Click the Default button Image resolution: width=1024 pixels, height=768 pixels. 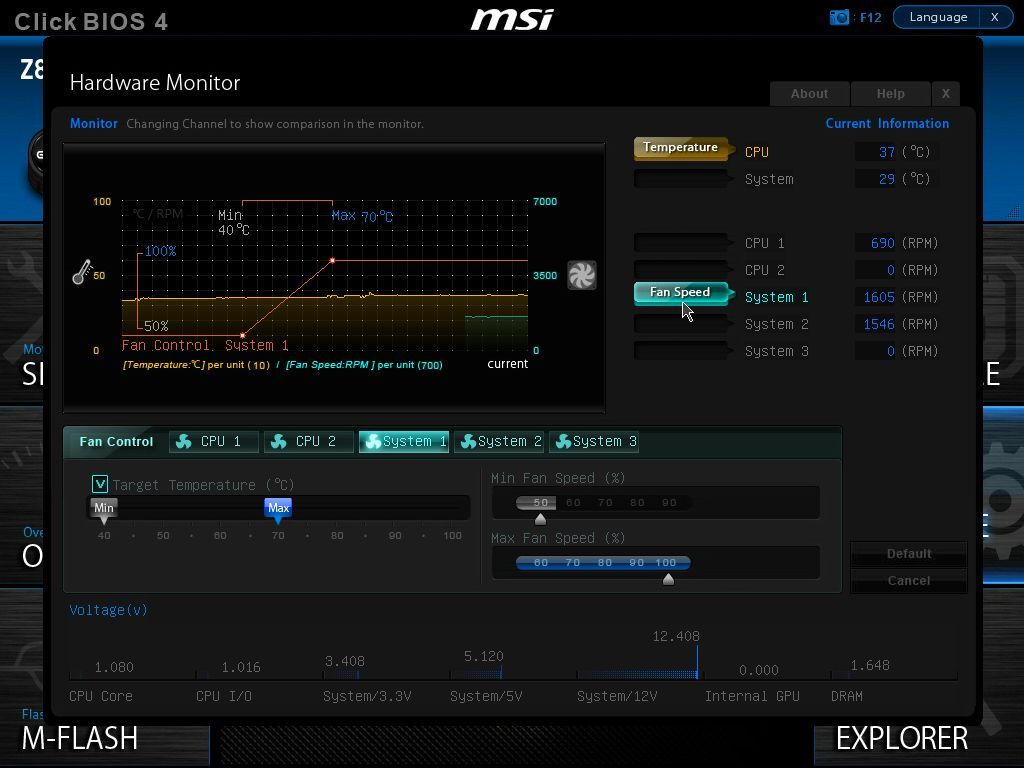tap(908, 553)
